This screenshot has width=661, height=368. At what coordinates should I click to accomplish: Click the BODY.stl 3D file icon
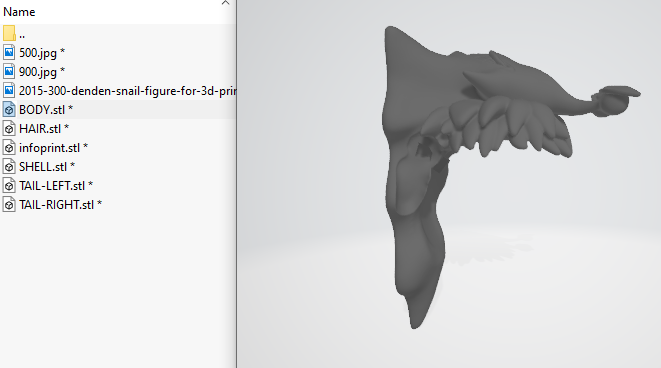click(9, 110)
